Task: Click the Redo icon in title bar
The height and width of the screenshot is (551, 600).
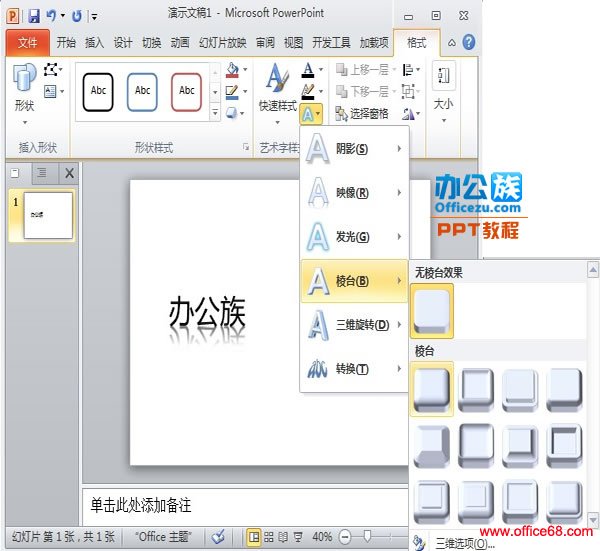Action: point(77,16)
